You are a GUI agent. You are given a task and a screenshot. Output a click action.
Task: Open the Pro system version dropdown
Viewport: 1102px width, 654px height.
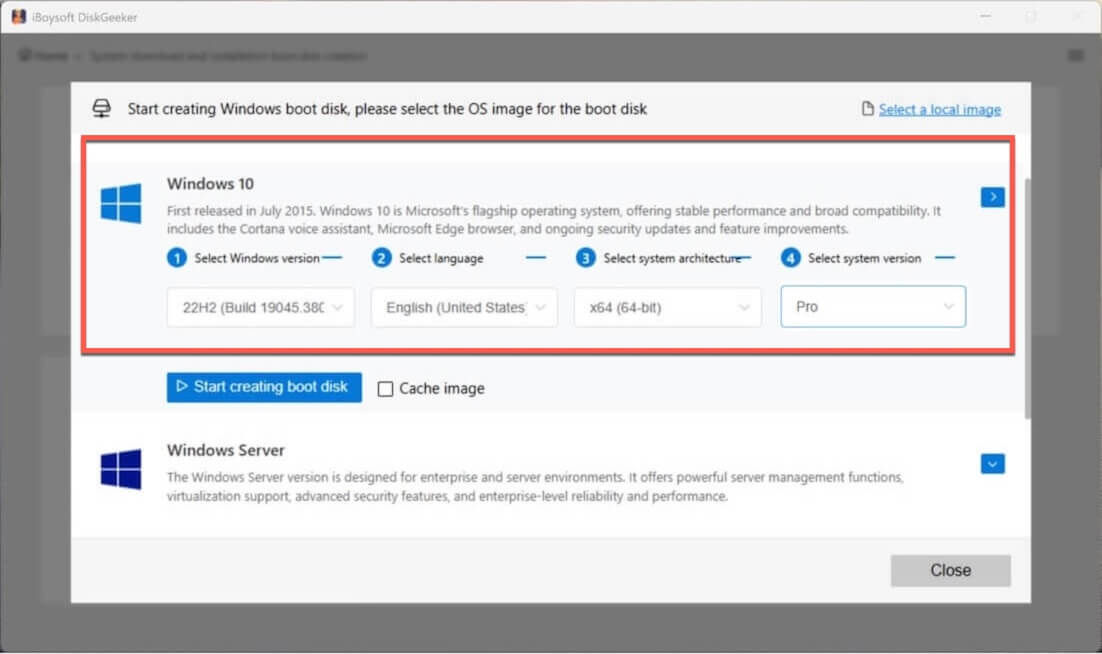873,306
